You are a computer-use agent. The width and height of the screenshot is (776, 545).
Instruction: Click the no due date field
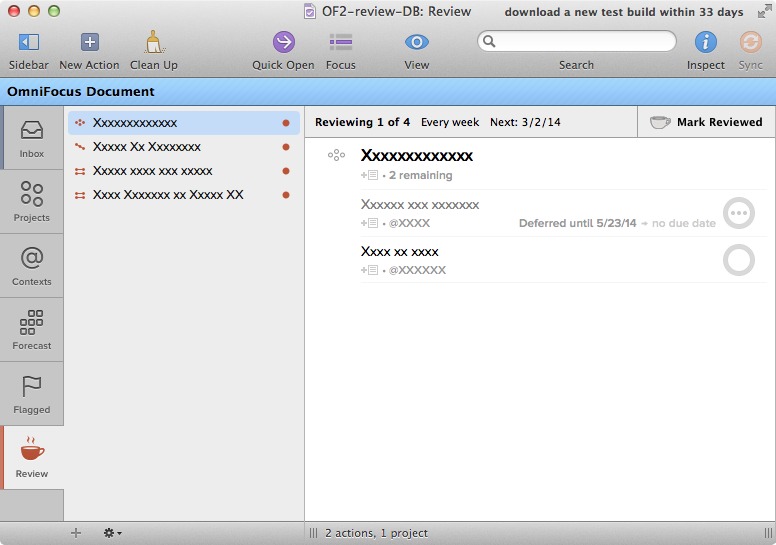point(683,223)
